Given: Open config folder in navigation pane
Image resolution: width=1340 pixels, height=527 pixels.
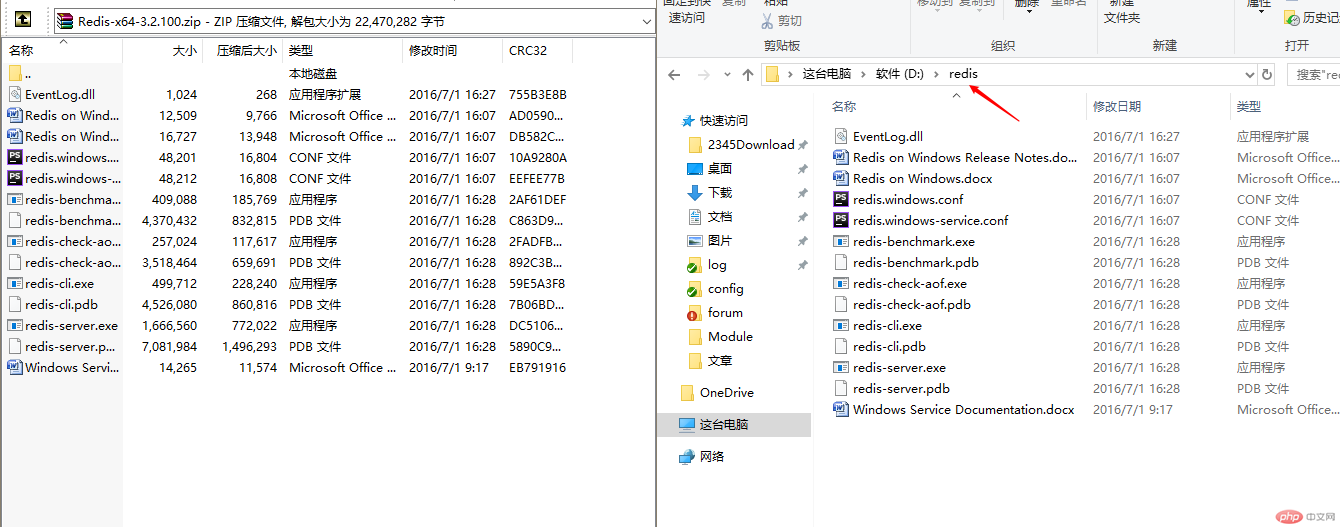Looking at the screenshot, I should pyautogui.click(x=727, y=288).
